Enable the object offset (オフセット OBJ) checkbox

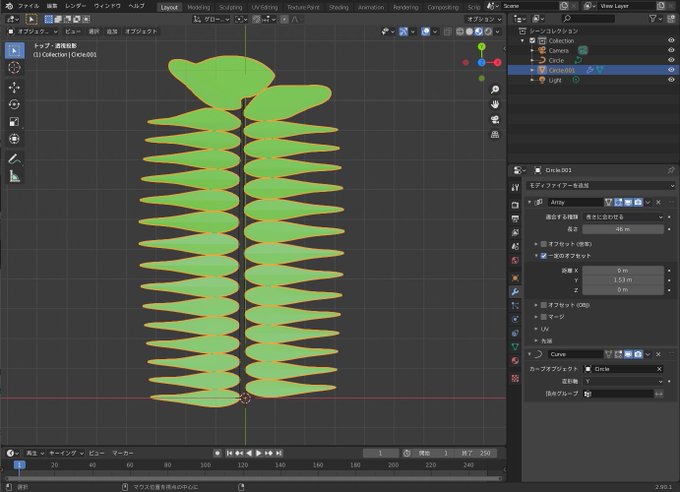pos(543,305)
